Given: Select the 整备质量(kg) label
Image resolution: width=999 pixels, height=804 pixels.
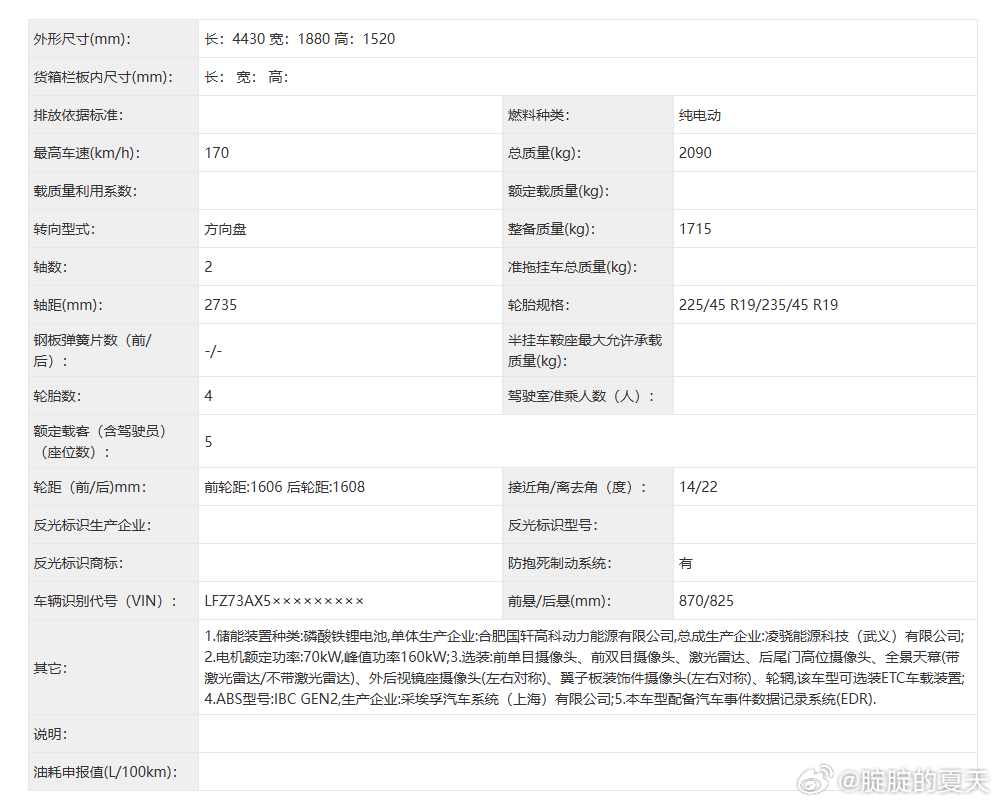Looking at the screenshot, I should point(551,229).
